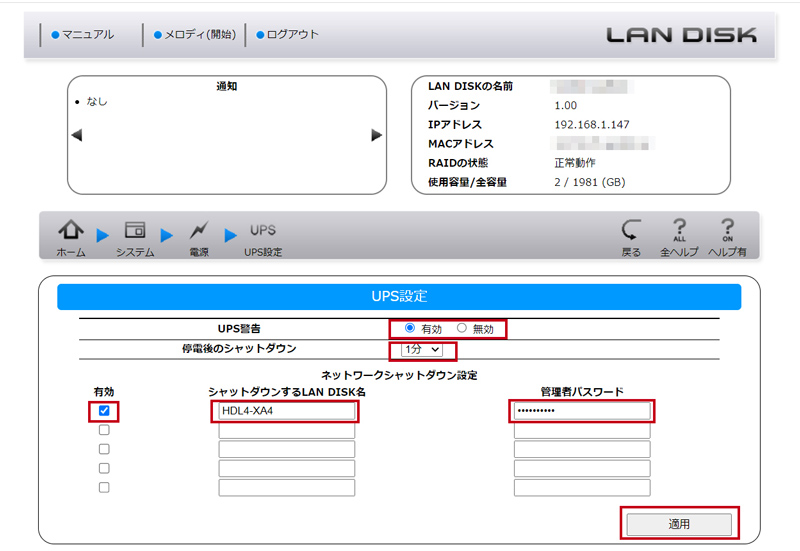This screenshot has width=800, height=551.
Task: Go back using the 戻る icon
Action: (631, 231)
